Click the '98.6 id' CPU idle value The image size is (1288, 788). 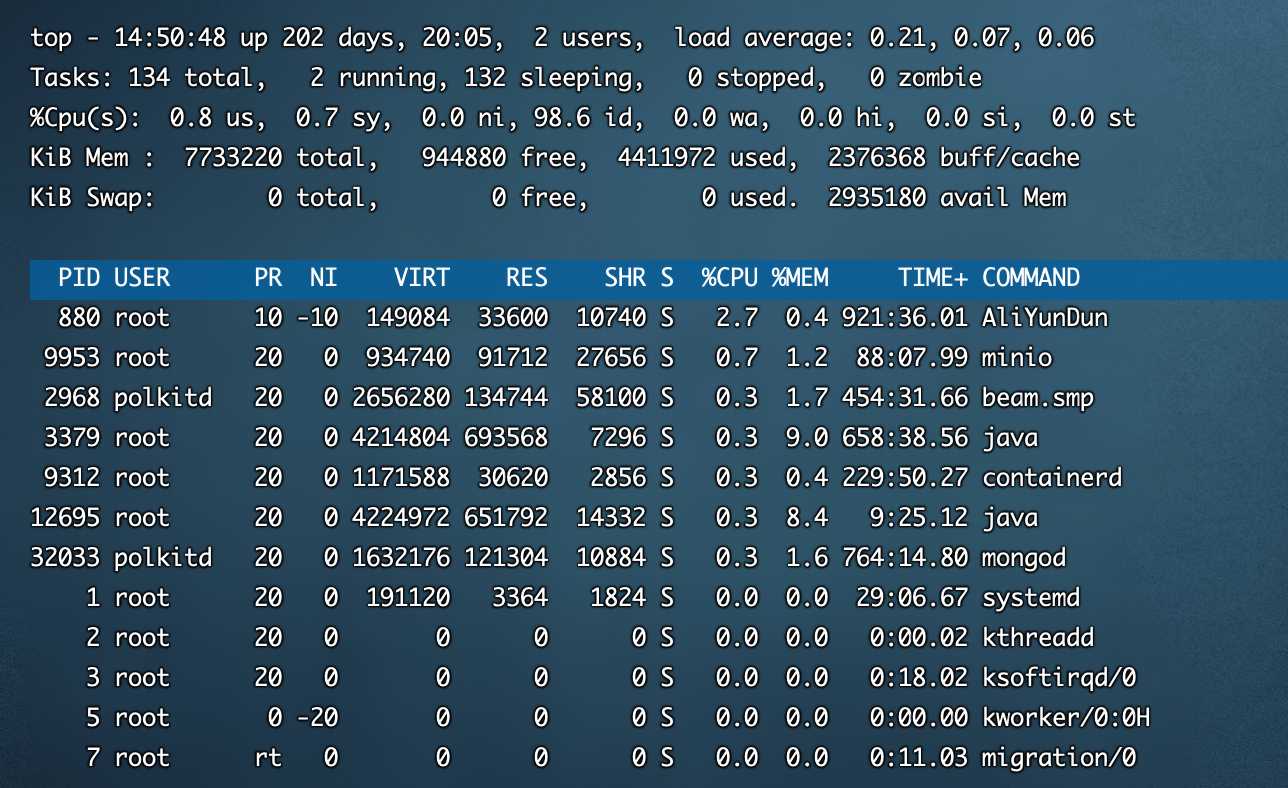[590, 118]
